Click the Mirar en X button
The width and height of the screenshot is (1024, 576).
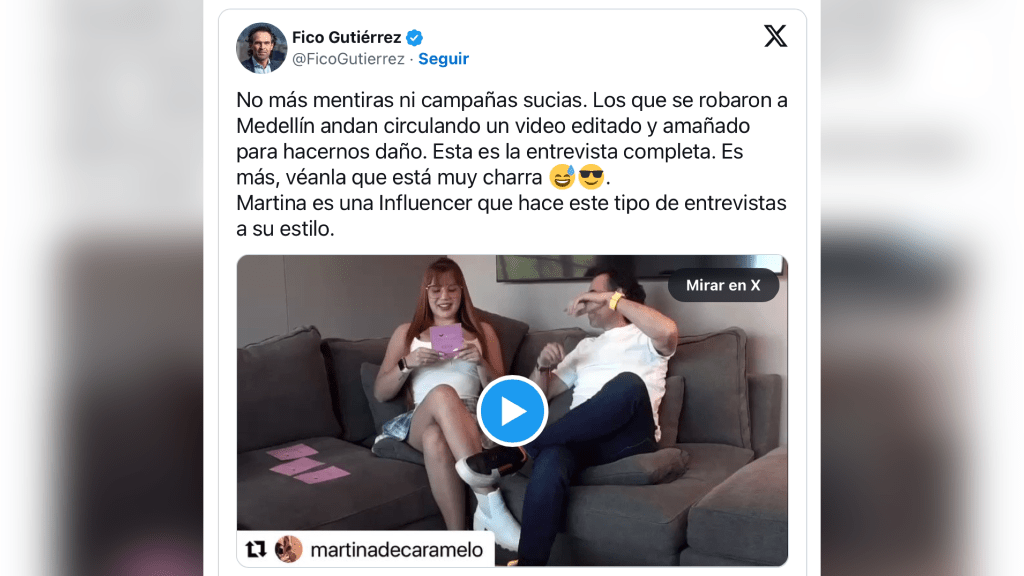coord(723,285)
